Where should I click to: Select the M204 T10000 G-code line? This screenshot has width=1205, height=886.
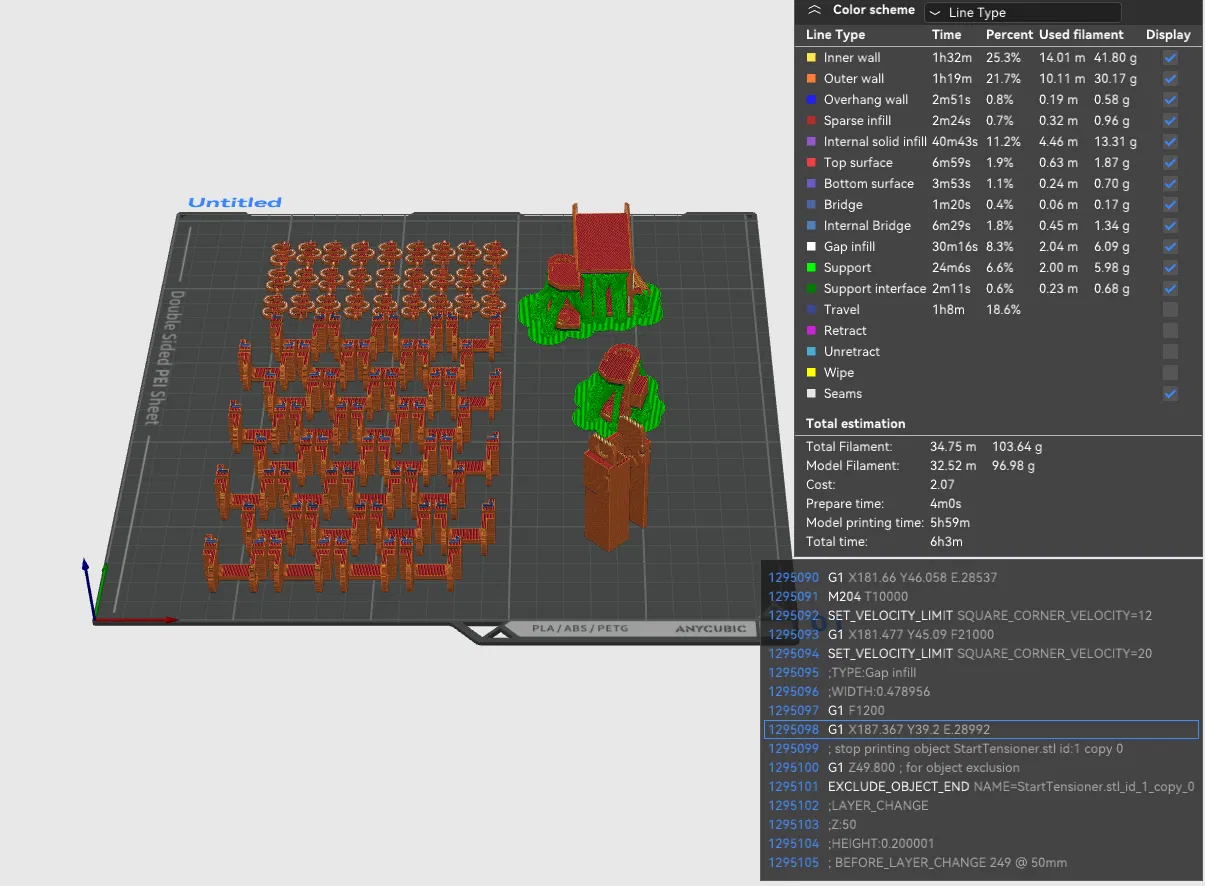(981, 596)
